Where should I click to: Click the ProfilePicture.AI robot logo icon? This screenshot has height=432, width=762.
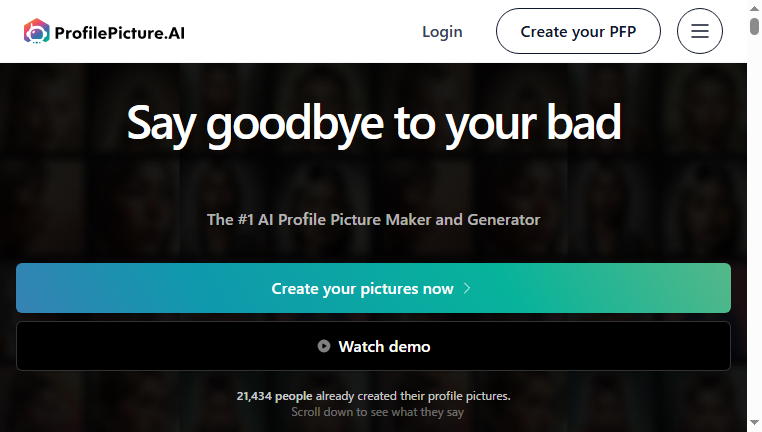click(37, 32)
